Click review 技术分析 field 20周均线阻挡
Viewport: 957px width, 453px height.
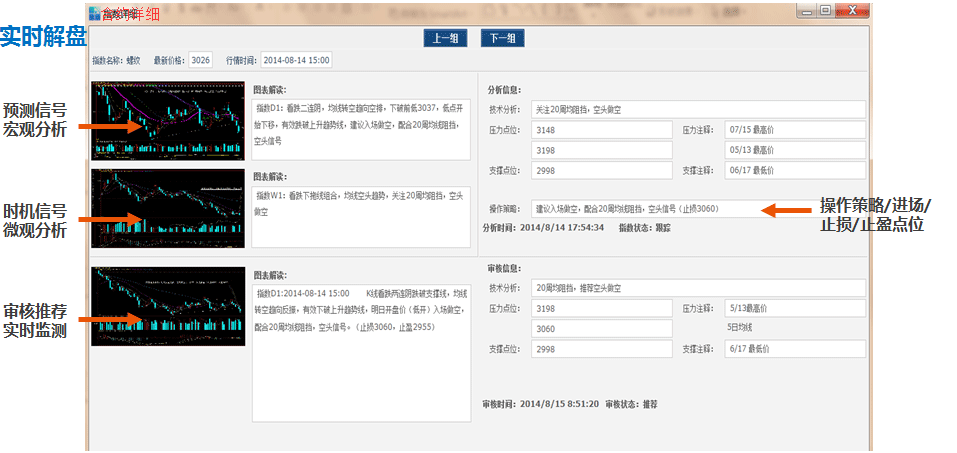pos(698,288)
